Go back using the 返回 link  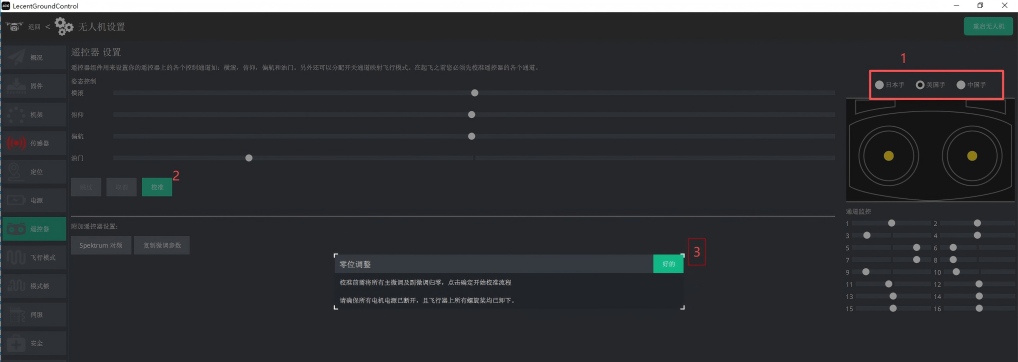tap(34, 27)
